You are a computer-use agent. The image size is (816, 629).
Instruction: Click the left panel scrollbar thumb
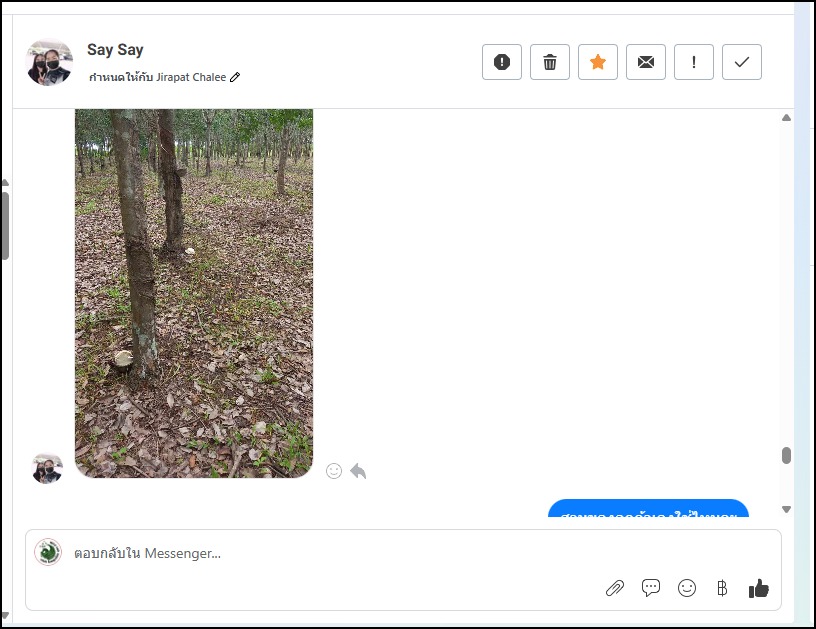pos(5,226)
